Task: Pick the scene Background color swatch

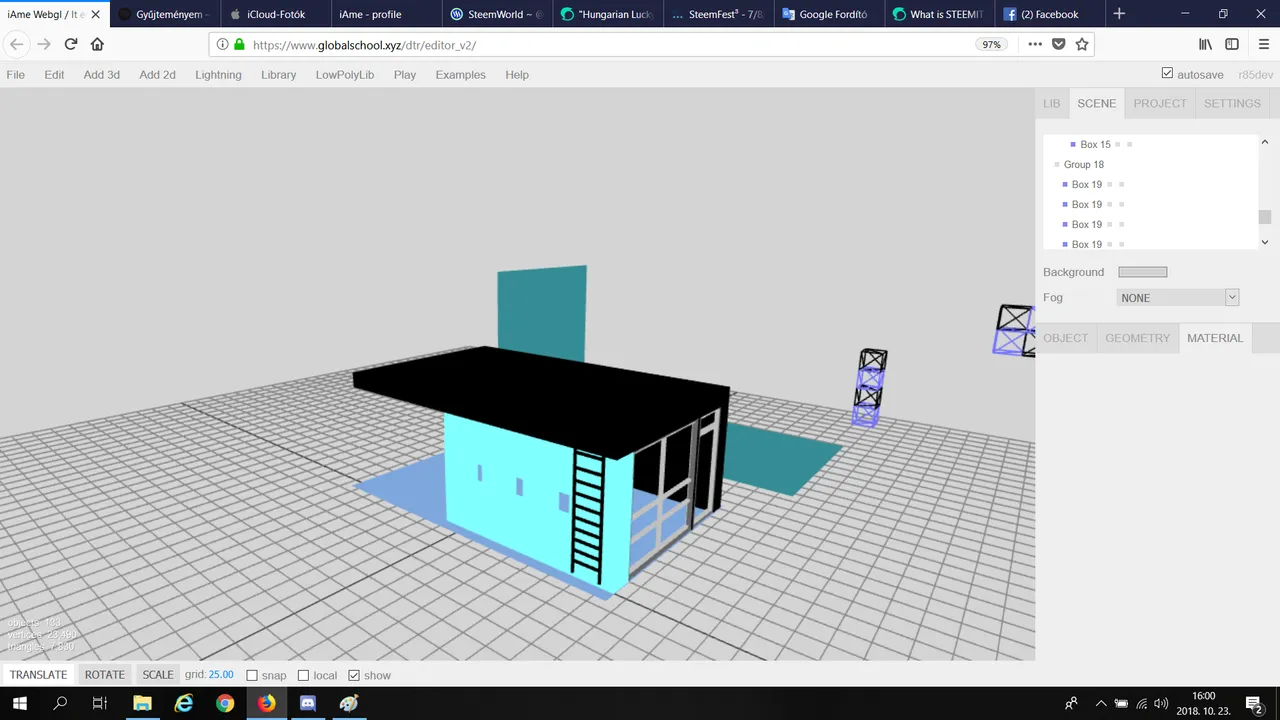Action: tap(1142, 272)
